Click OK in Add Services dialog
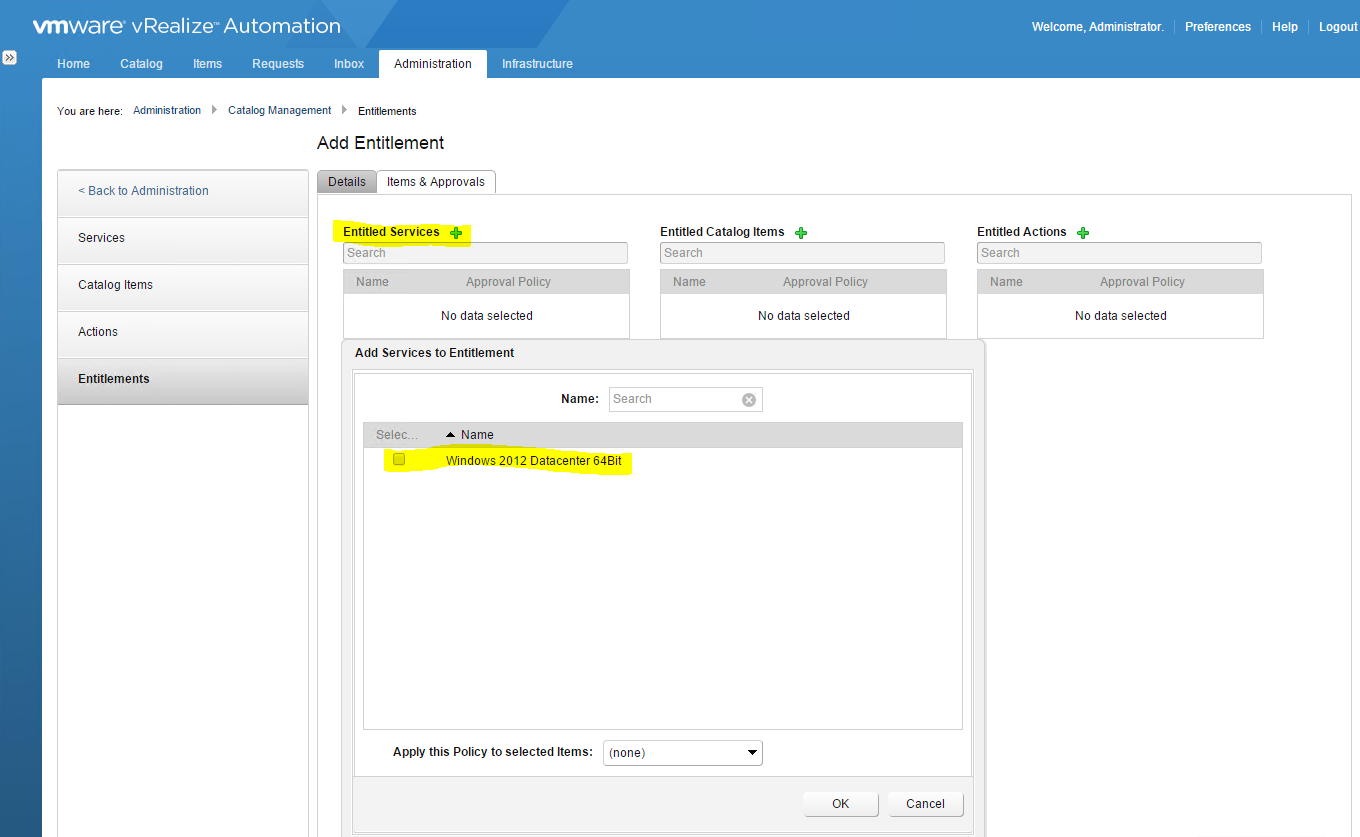This screenshot has width=1360, height=837. tap(841, 804)
